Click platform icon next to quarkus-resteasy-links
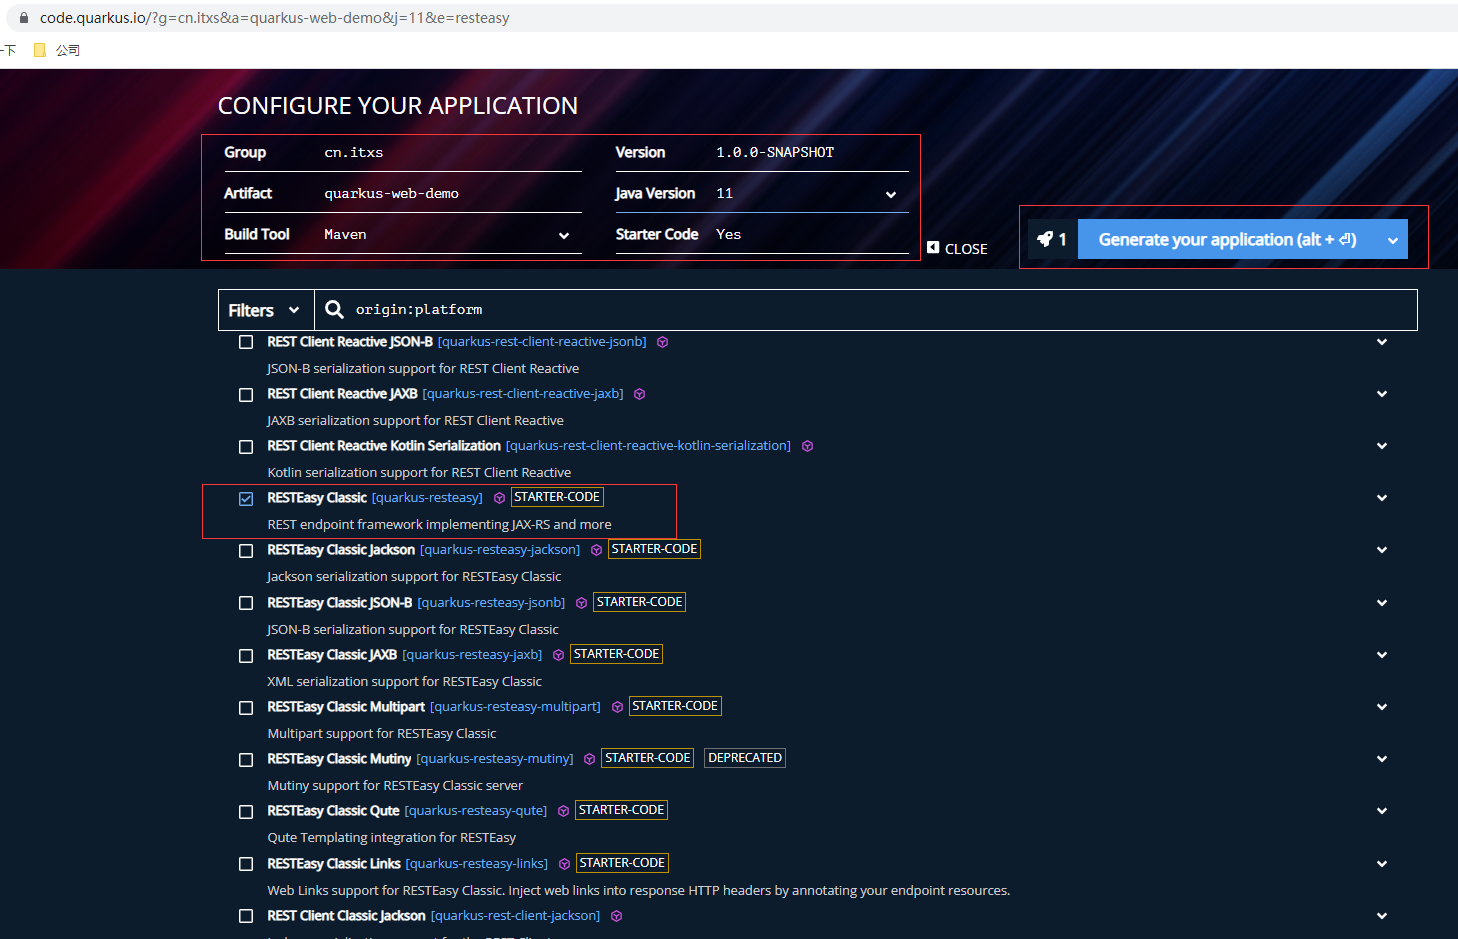This screenshot has height=939, width=1458. [x=564, y=864]
